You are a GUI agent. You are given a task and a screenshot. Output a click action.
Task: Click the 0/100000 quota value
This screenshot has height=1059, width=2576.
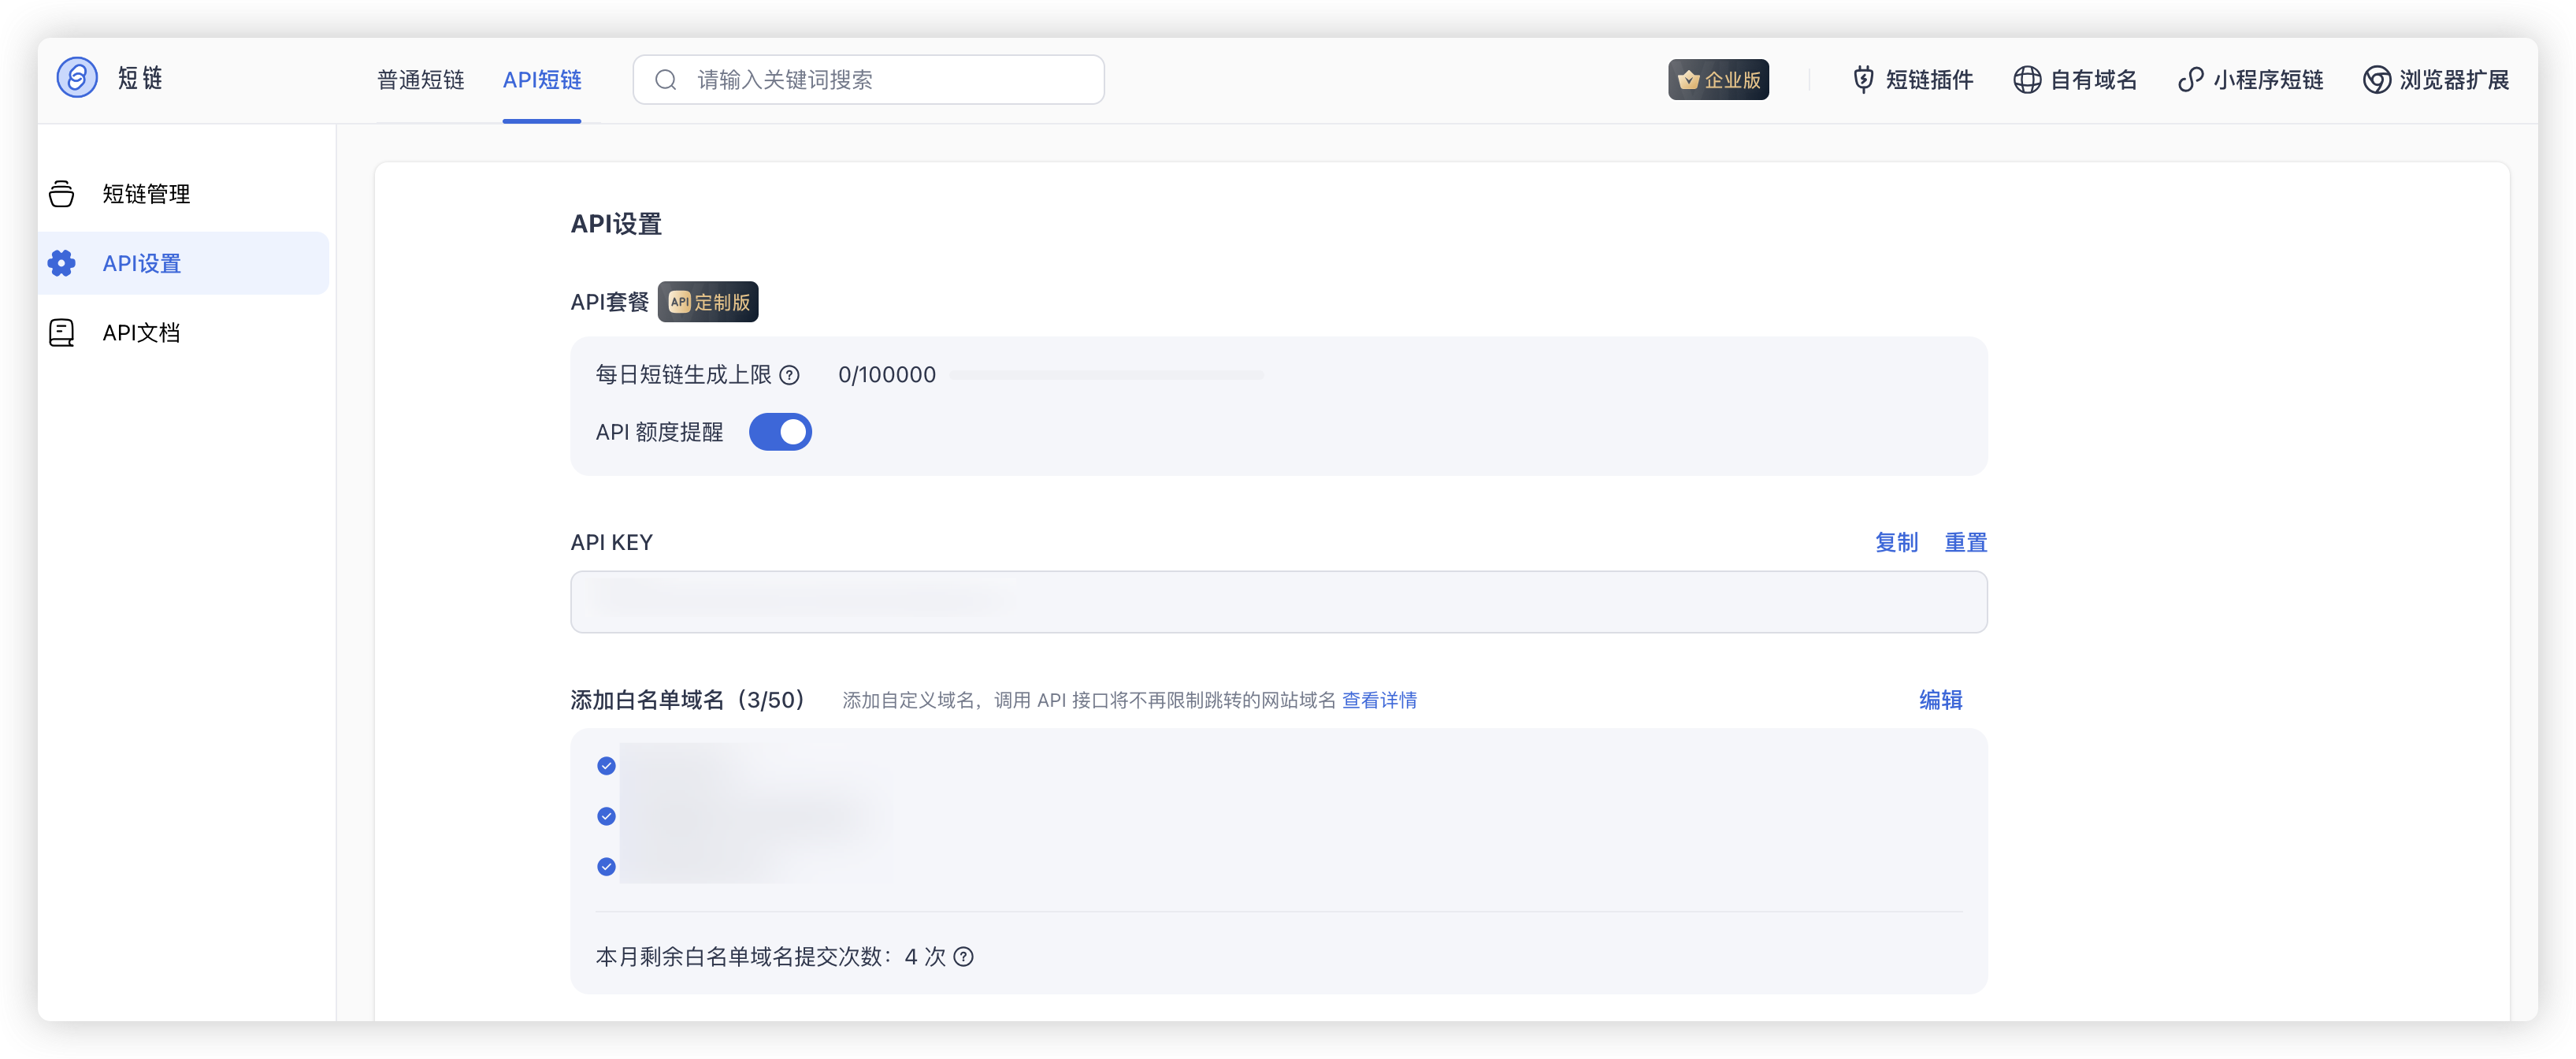pos(888,375)
